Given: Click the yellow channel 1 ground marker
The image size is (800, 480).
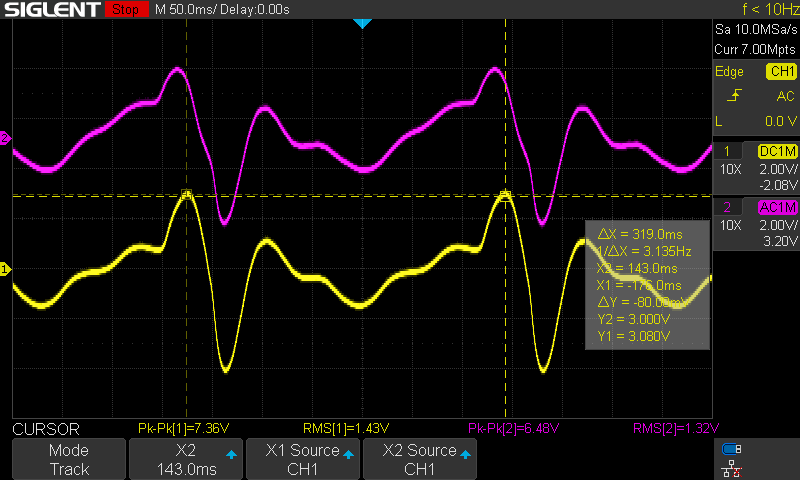Looking at the screenshot, I should (x=4, y=268).
